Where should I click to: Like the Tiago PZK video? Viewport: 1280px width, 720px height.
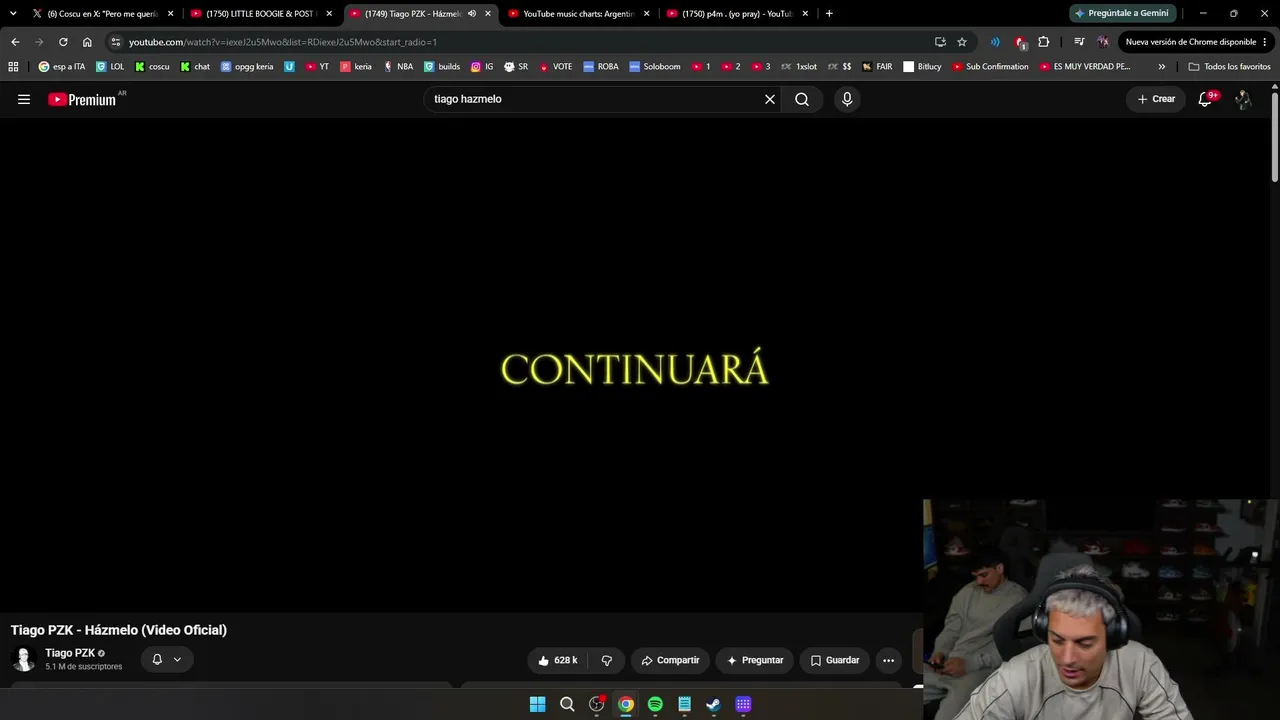[558, 660]
